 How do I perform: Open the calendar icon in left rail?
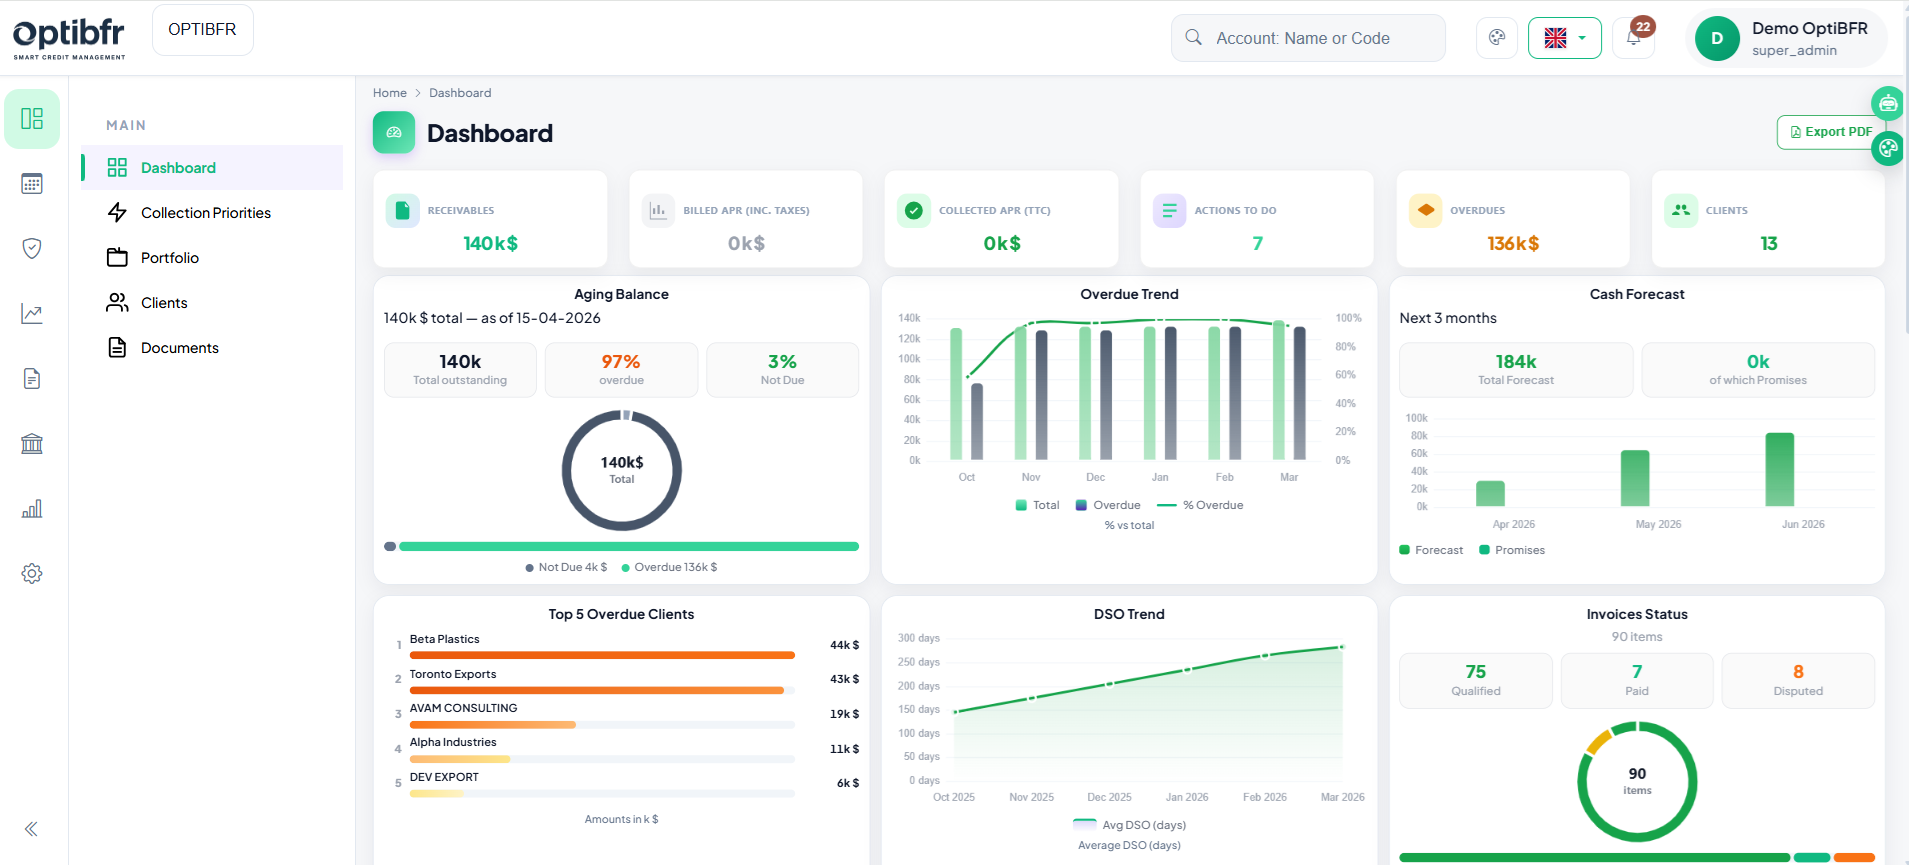click(x=32, y=184)
